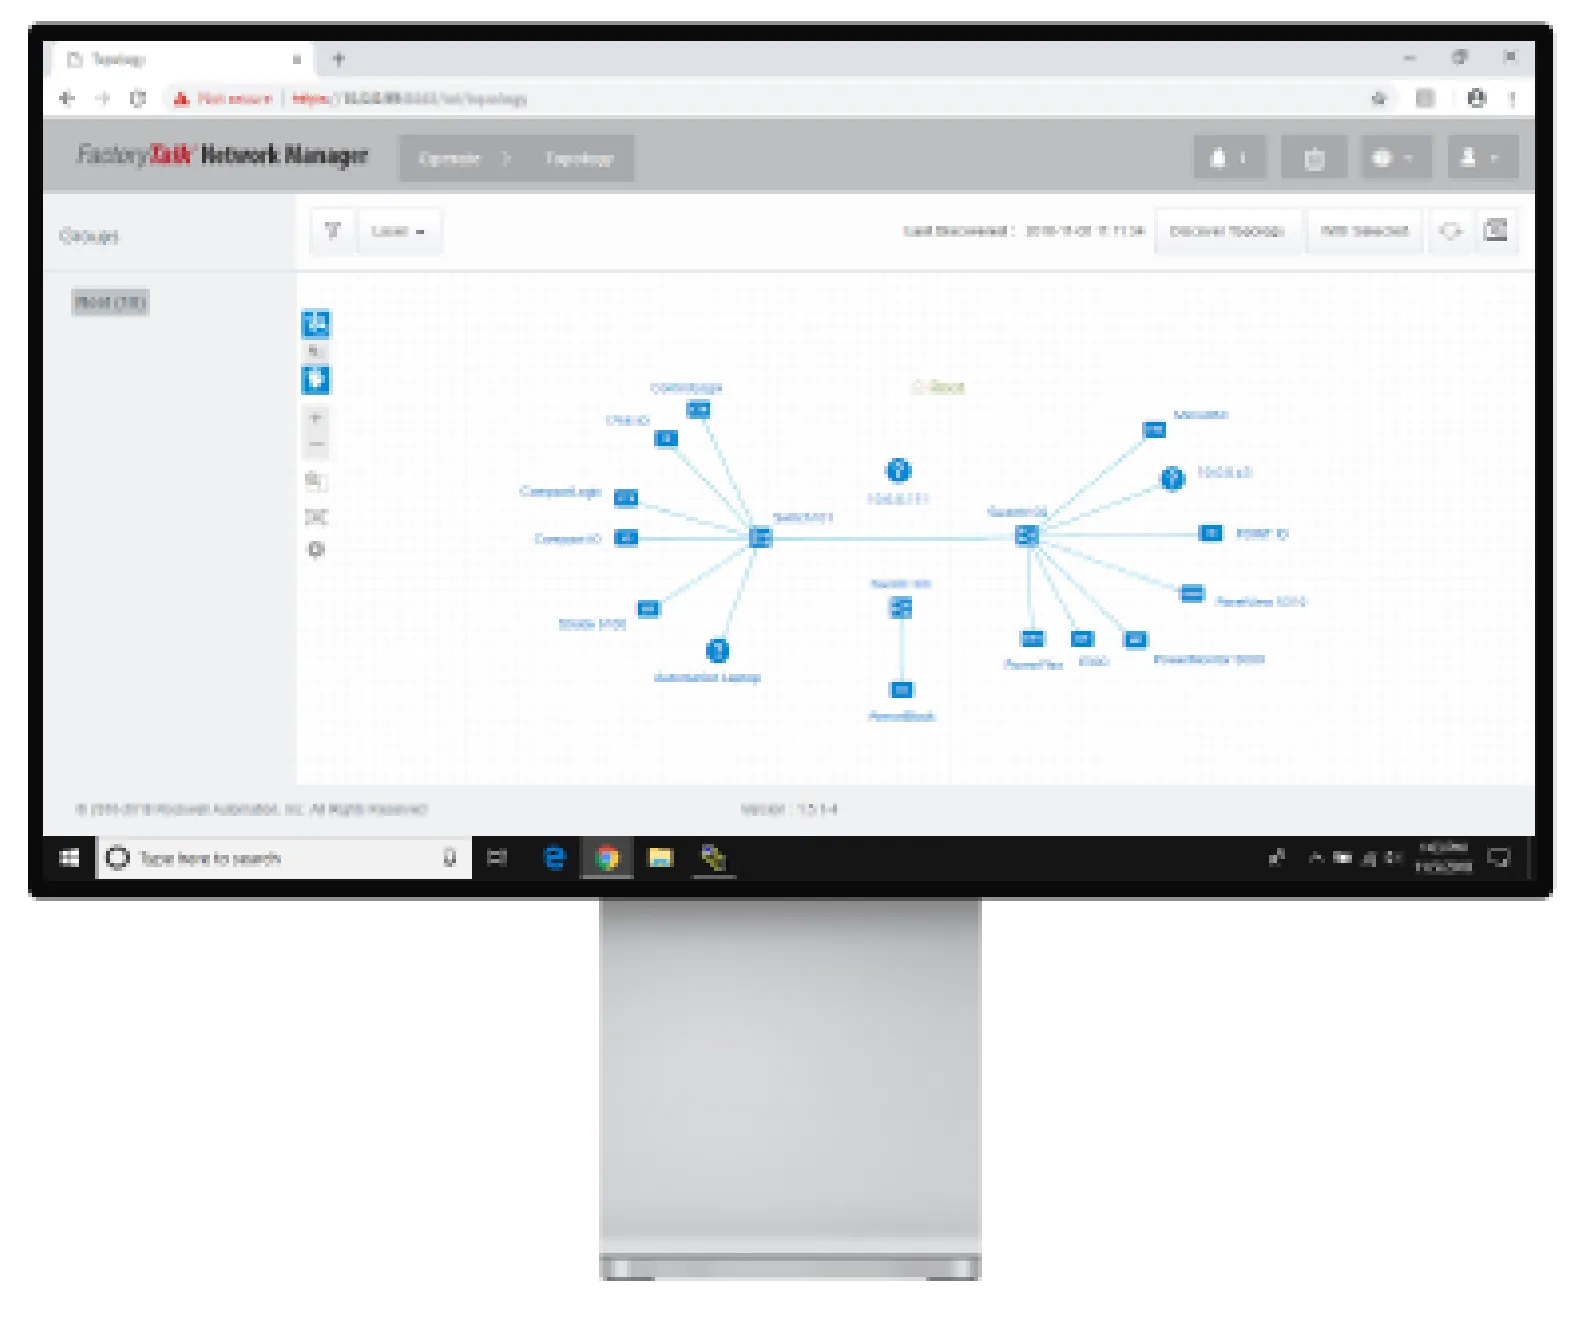Select the Switch-003 switch node
The height and width of the screenshot is (1321, 1581).
click(901, 608)
